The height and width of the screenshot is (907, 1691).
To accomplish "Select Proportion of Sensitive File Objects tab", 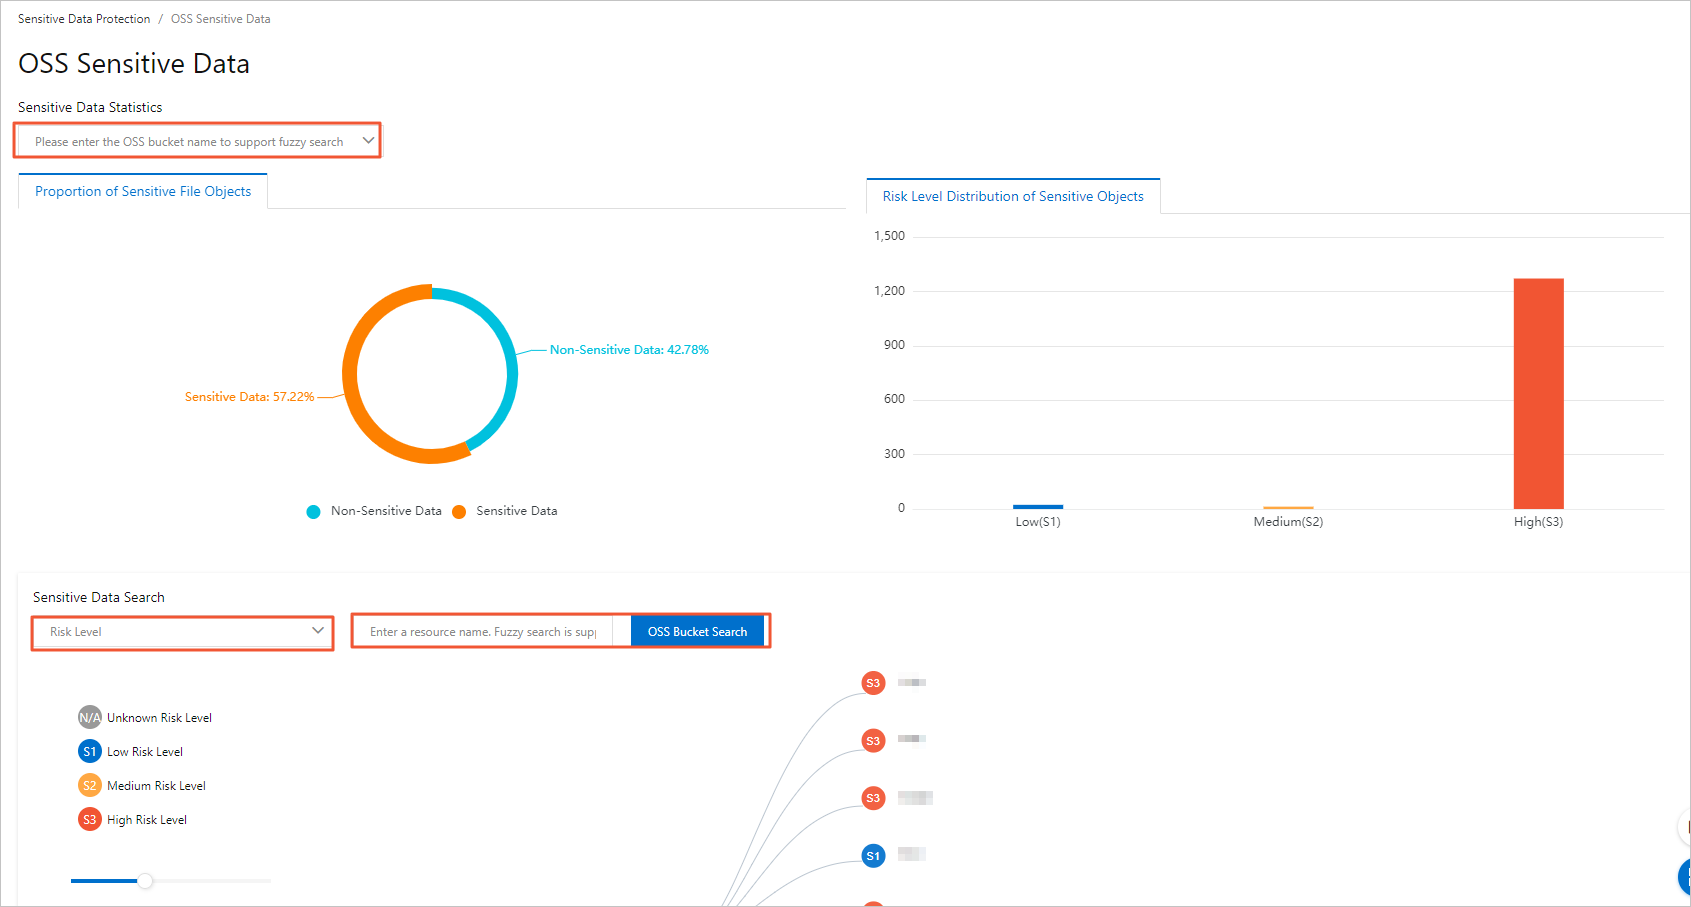I will point(143,191).
